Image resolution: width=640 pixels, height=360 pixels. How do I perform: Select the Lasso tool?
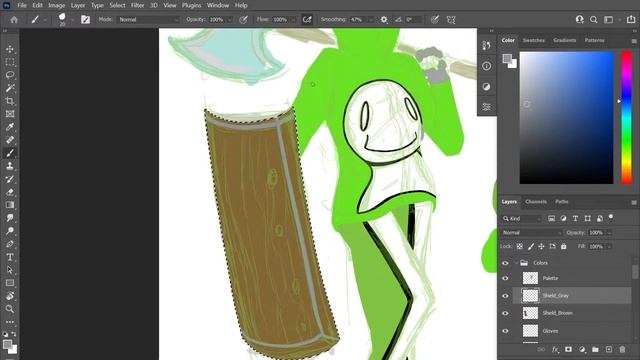coord(10,75)
